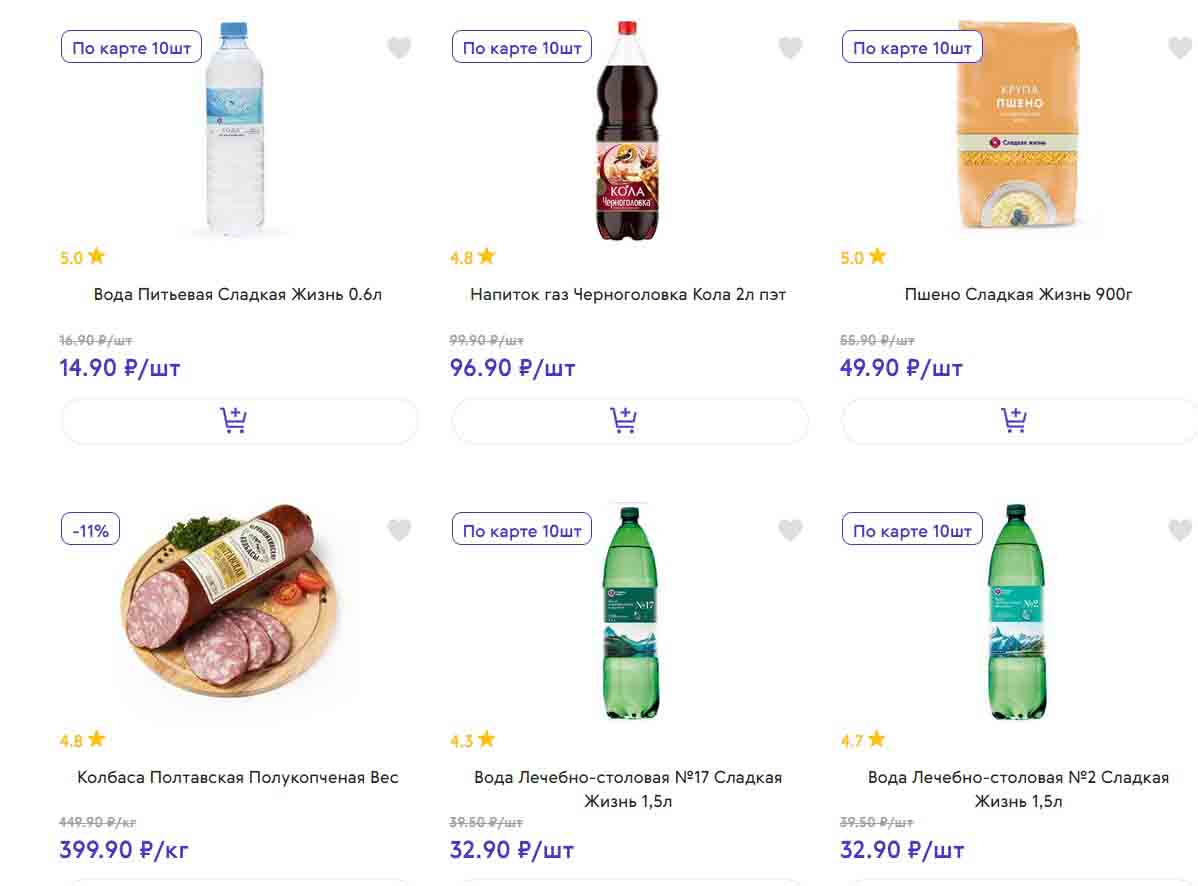Click star rating of Вода №2
Viewport: 1198px width, 886px height.
[863, 741]
